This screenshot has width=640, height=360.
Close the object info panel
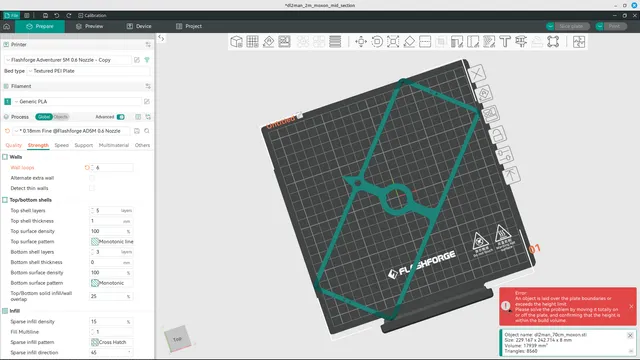(630, 336)
